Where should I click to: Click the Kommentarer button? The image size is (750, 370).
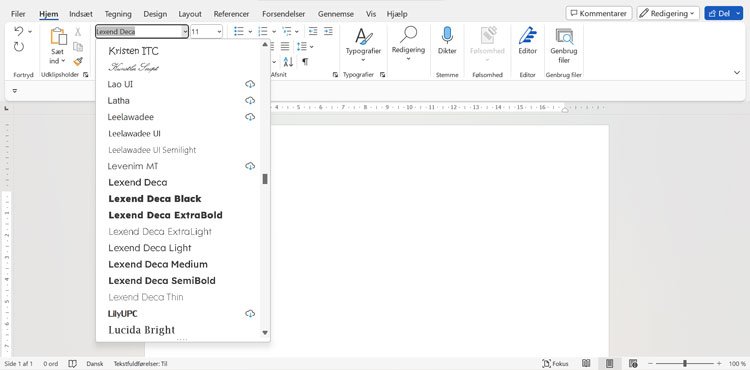[x=598, y=13]
